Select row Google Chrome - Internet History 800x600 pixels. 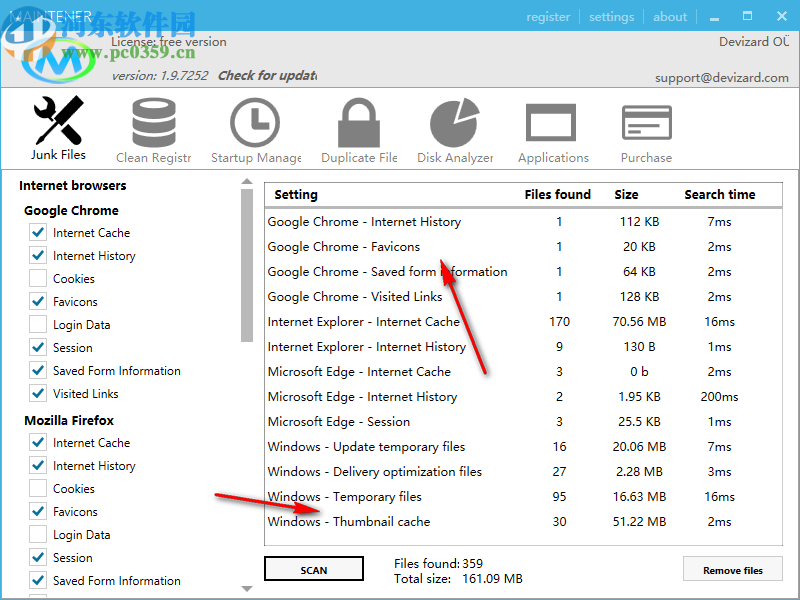pyautogui.click(x=523, y=222)
